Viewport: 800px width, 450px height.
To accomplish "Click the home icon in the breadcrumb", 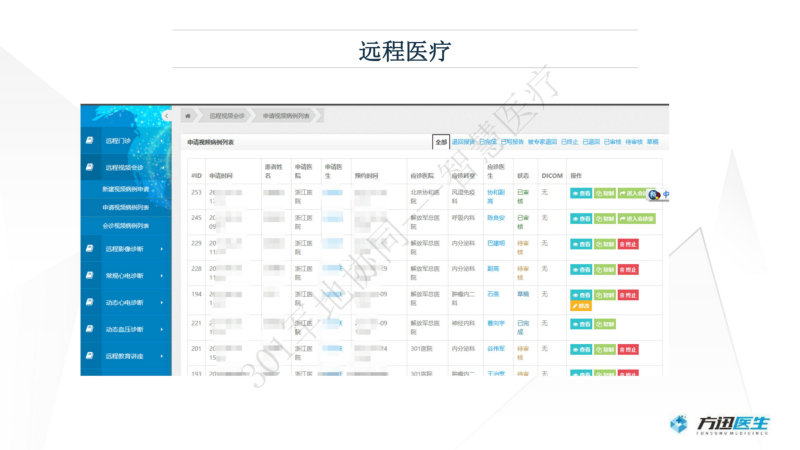I will tap(188, 116).
